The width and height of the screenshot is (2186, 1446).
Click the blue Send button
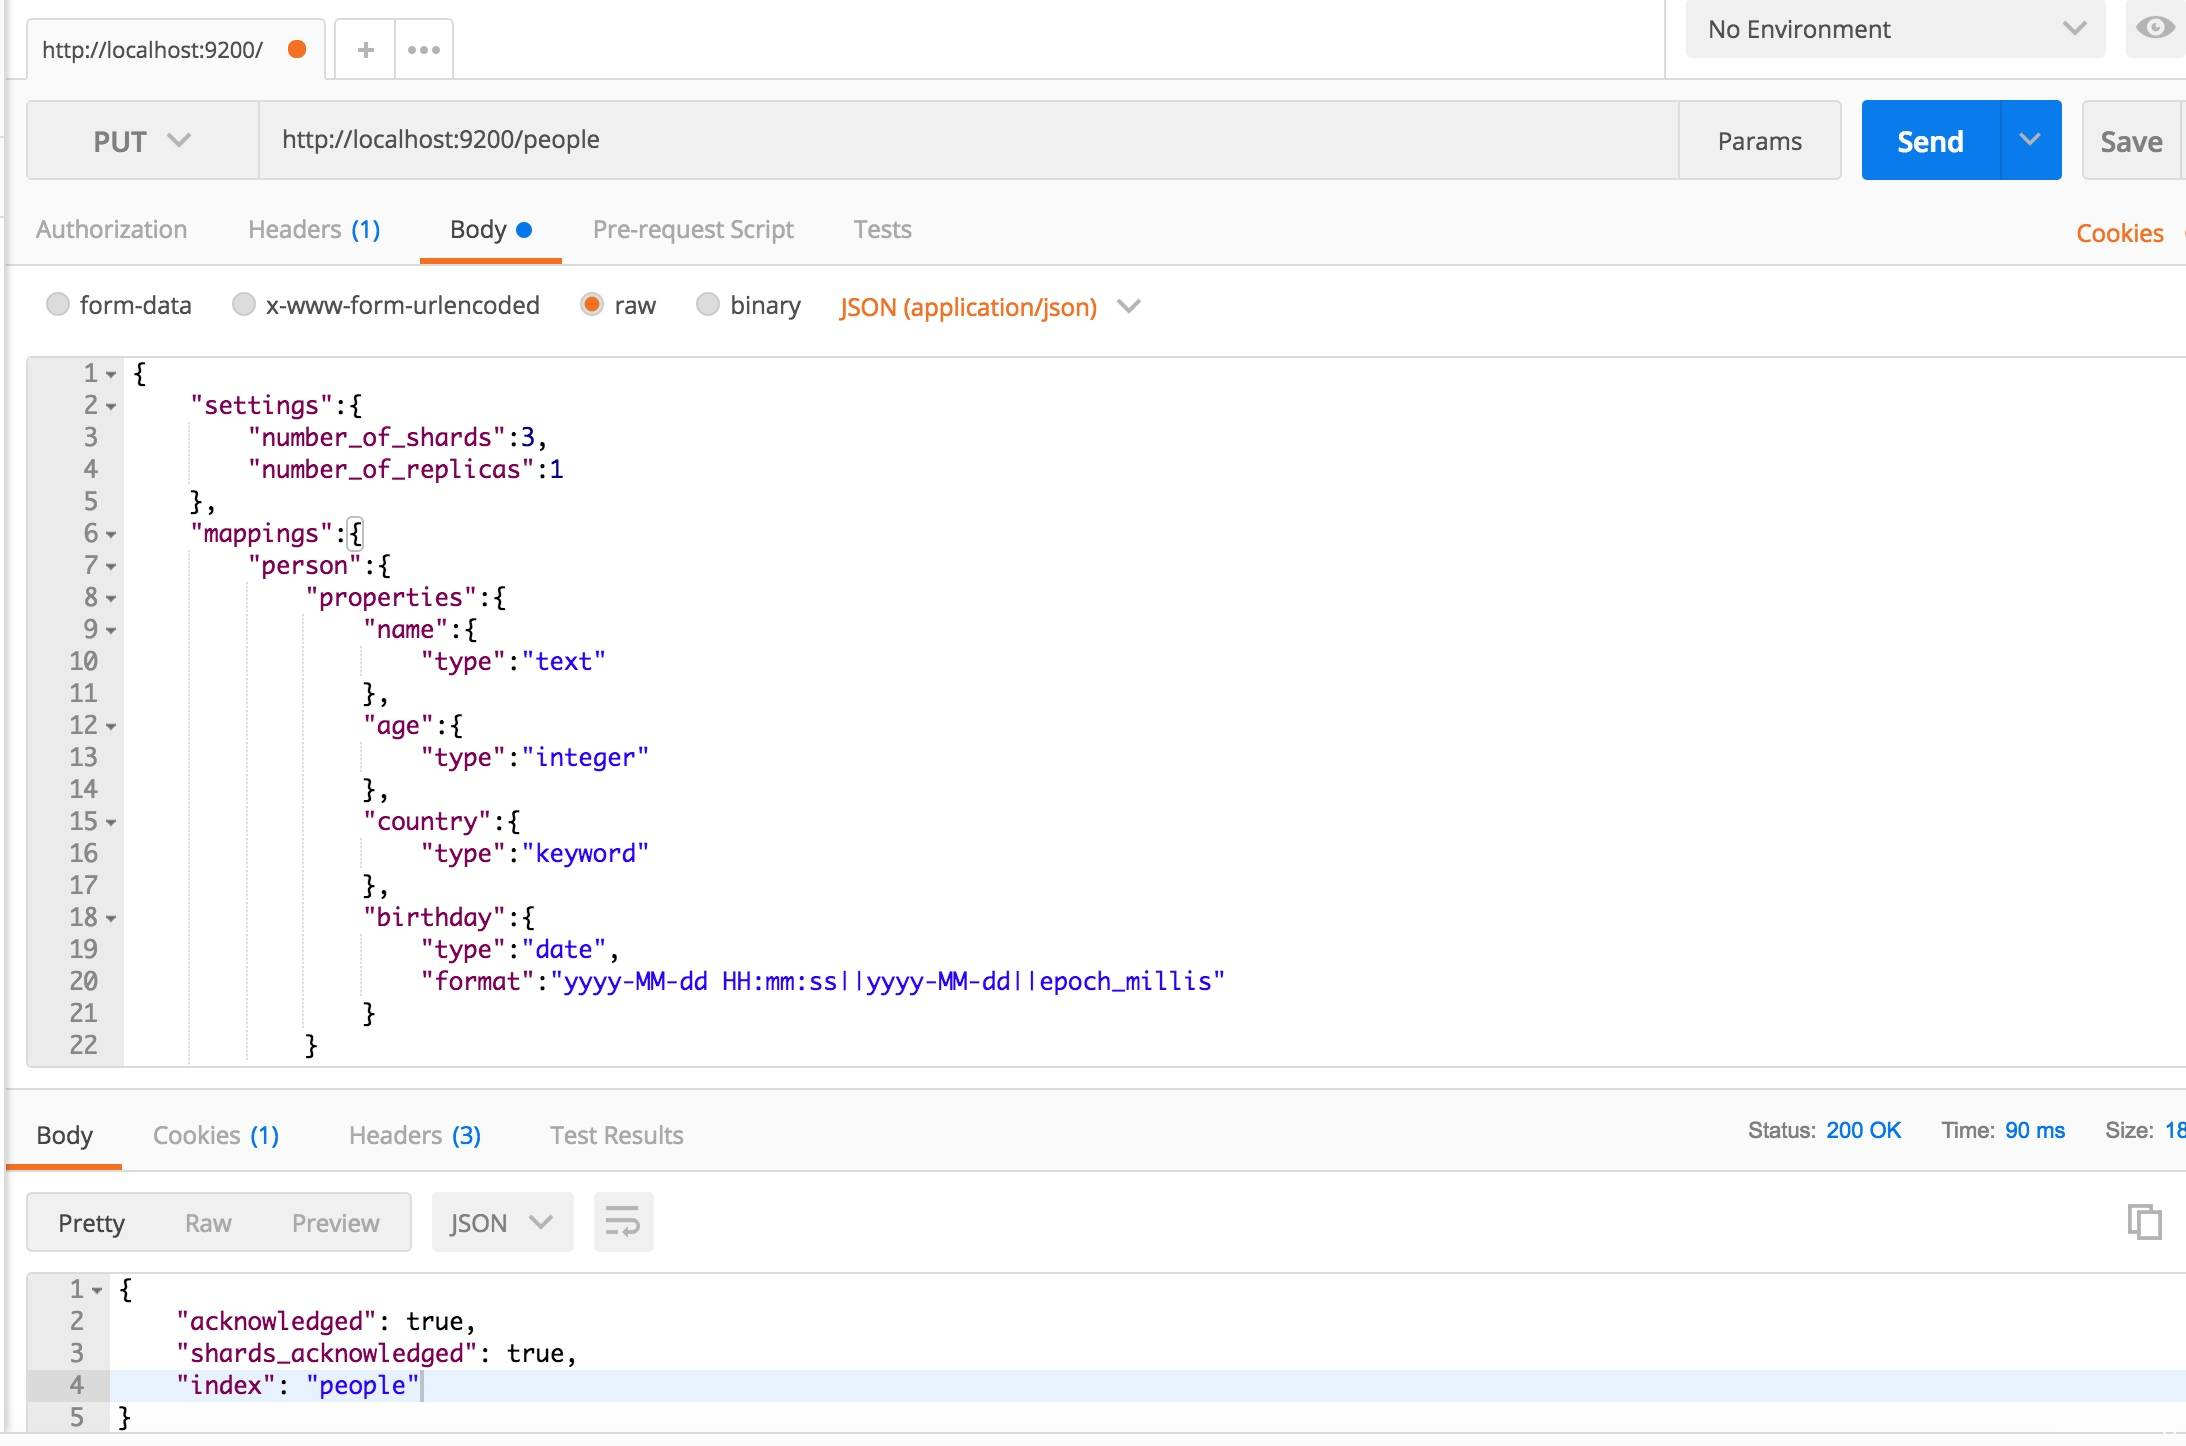(x=1930, y=141)
